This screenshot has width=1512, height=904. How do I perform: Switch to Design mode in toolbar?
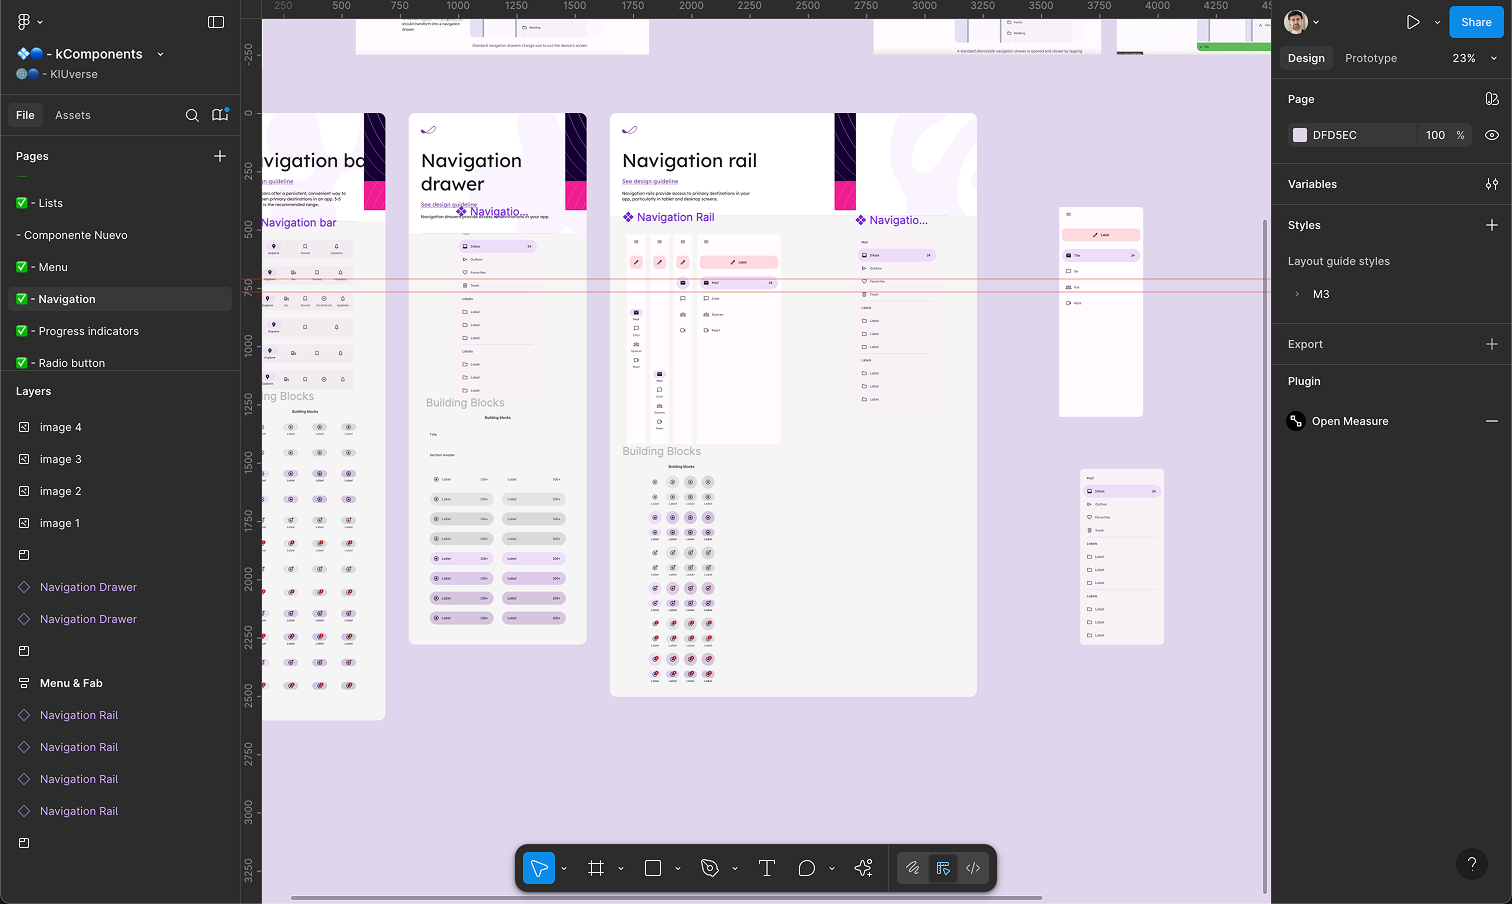click(x=943, y=868)
